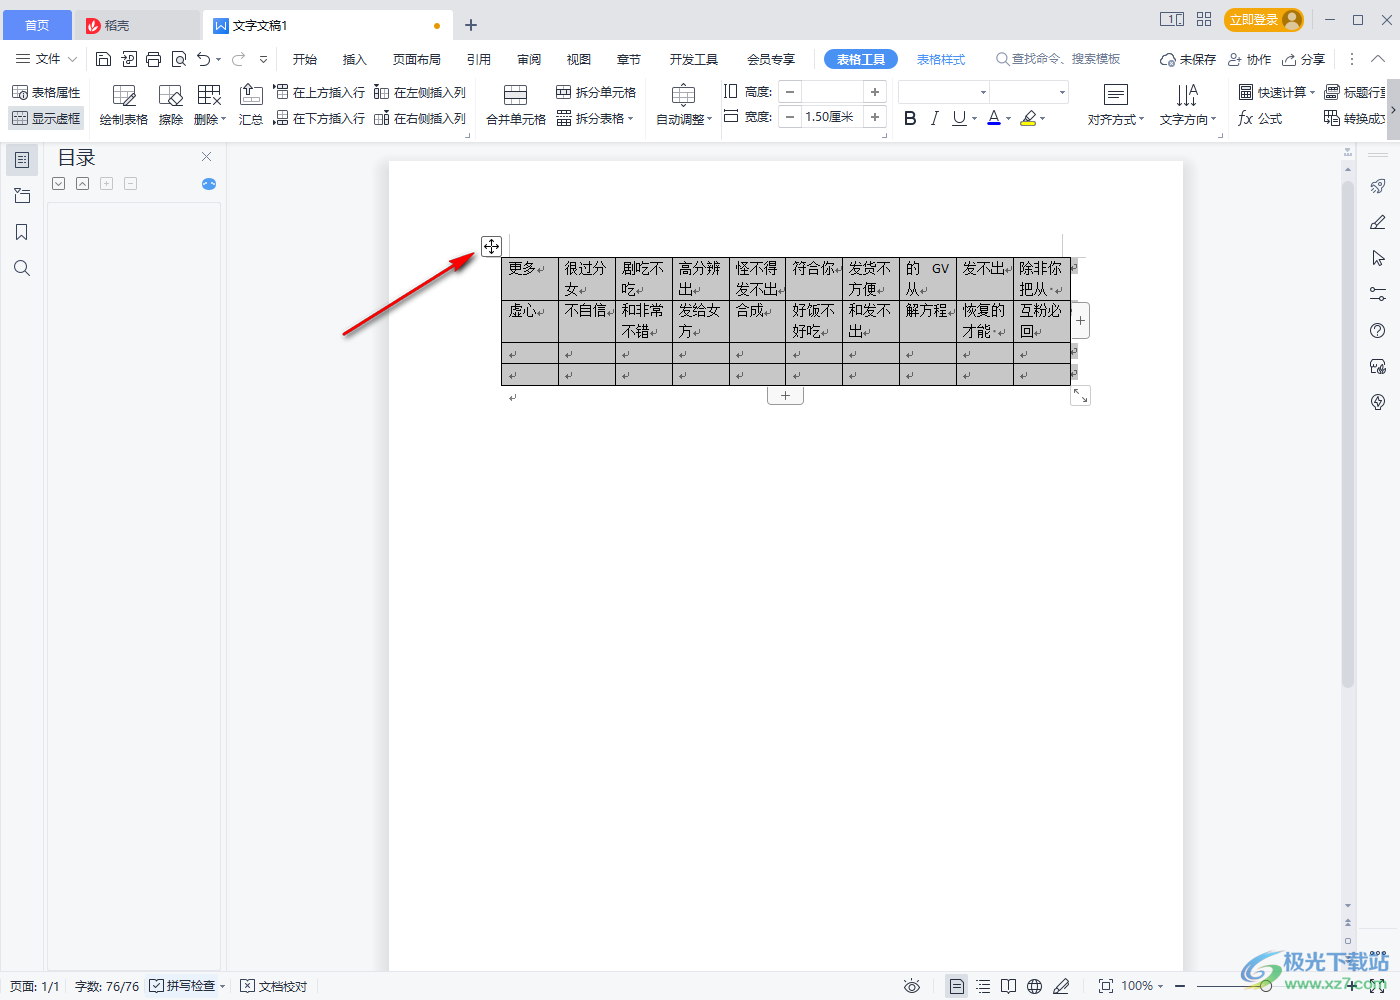Apply the yellow highlight color
This screenshot has width=1400, height=1000.
[1028, 118]
